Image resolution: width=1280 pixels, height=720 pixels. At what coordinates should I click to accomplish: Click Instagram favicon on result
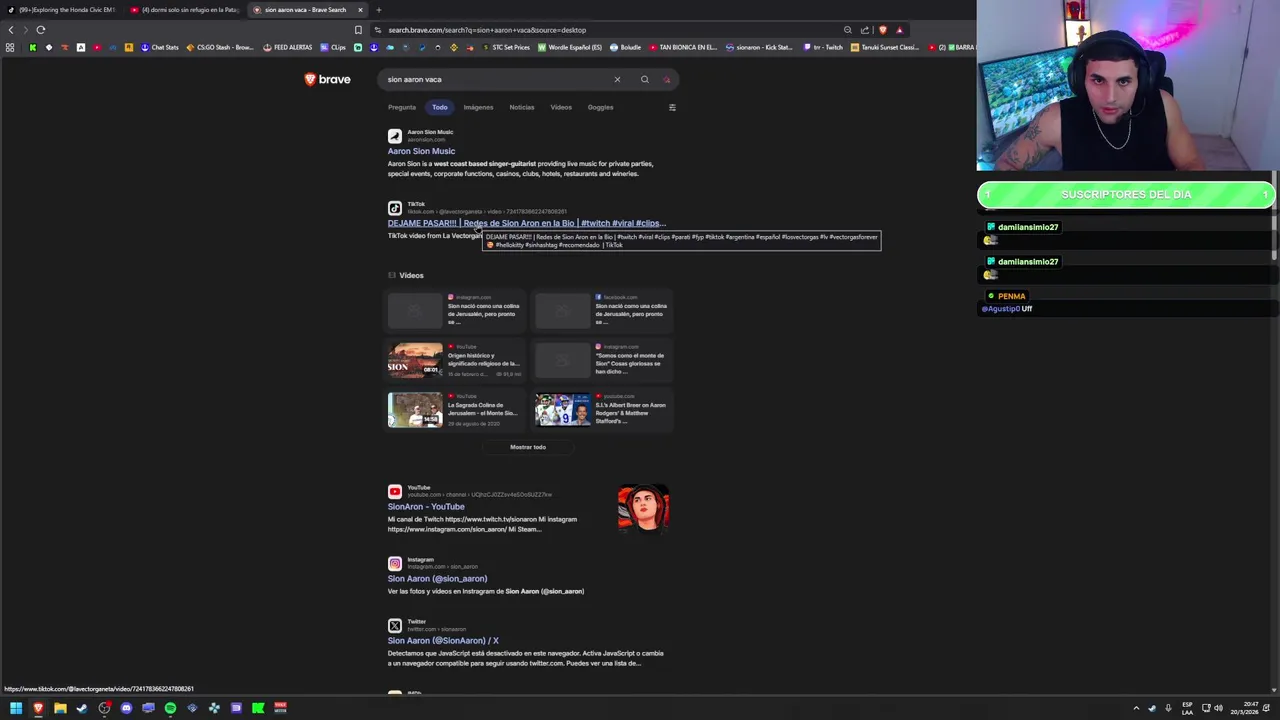point(395,563)
